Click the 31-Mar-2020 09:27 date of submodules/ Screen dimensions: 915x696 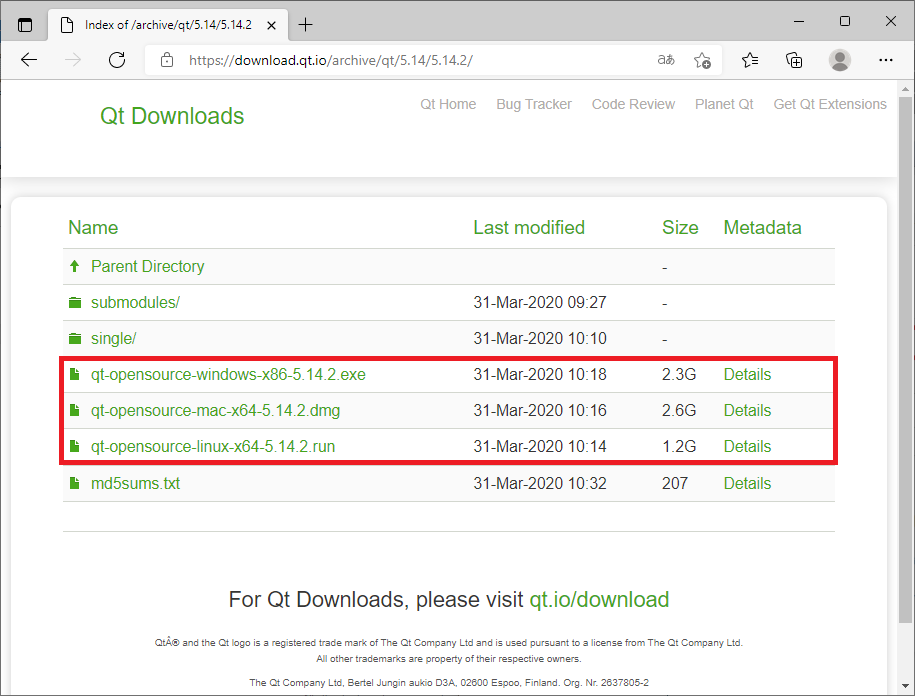(x=540, y=302)
